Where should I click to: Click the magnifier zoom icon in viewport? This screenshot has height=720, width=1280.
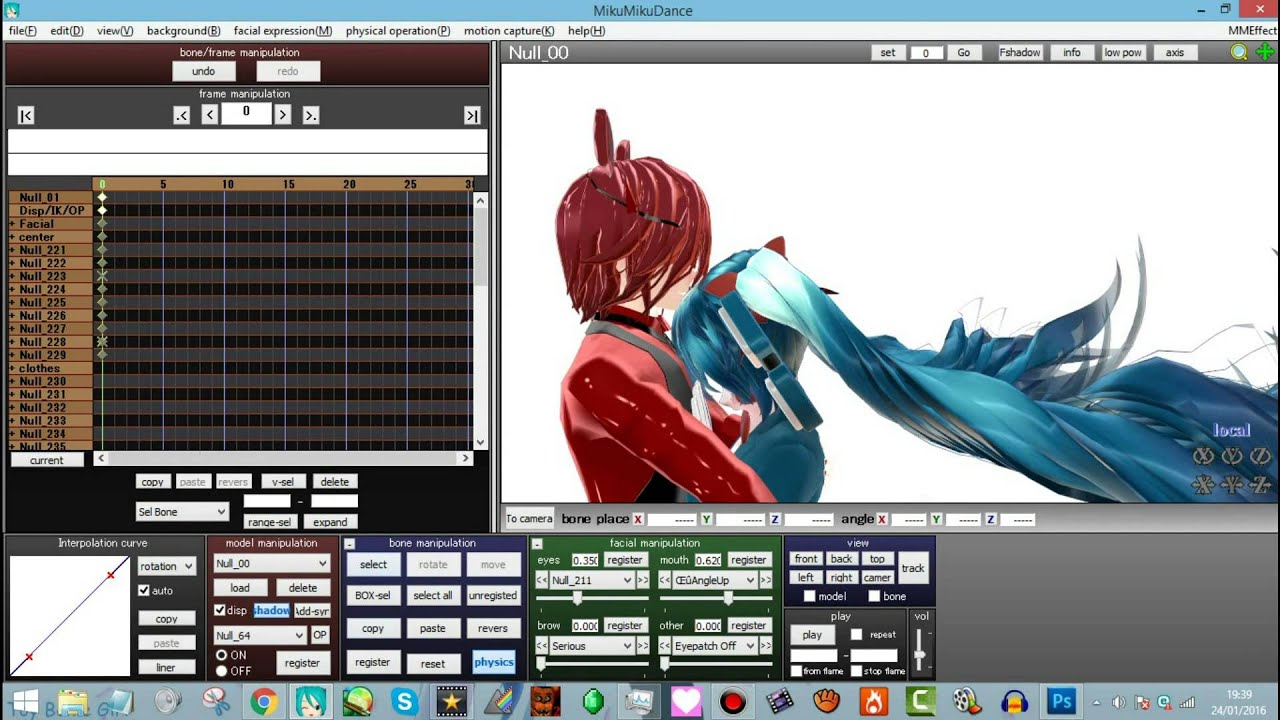tap(1239, 52)
